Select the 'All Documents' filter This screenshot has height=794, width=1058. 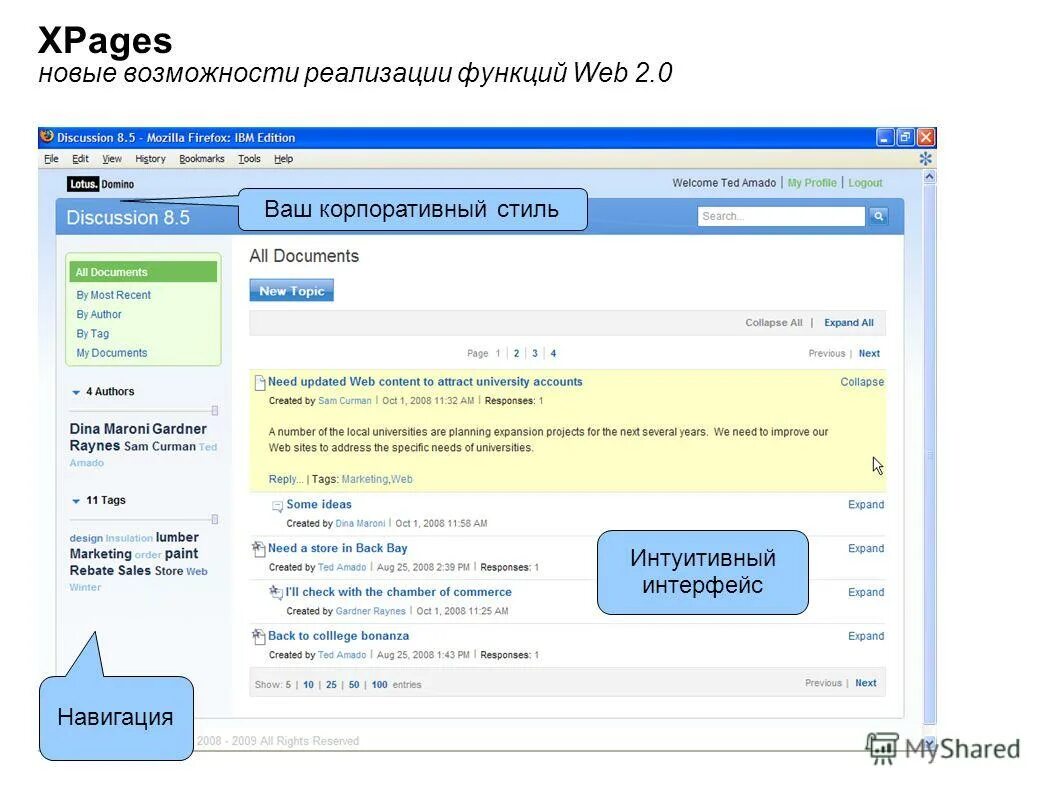click(x=113, y=271)
